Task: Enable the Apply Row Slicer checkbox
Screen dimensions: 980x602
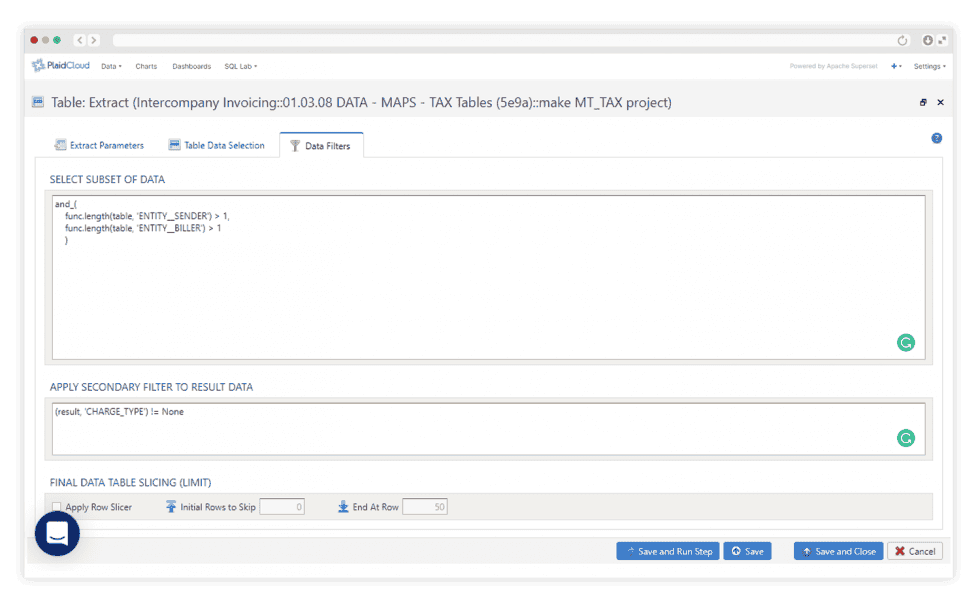Action: point(57,507)
